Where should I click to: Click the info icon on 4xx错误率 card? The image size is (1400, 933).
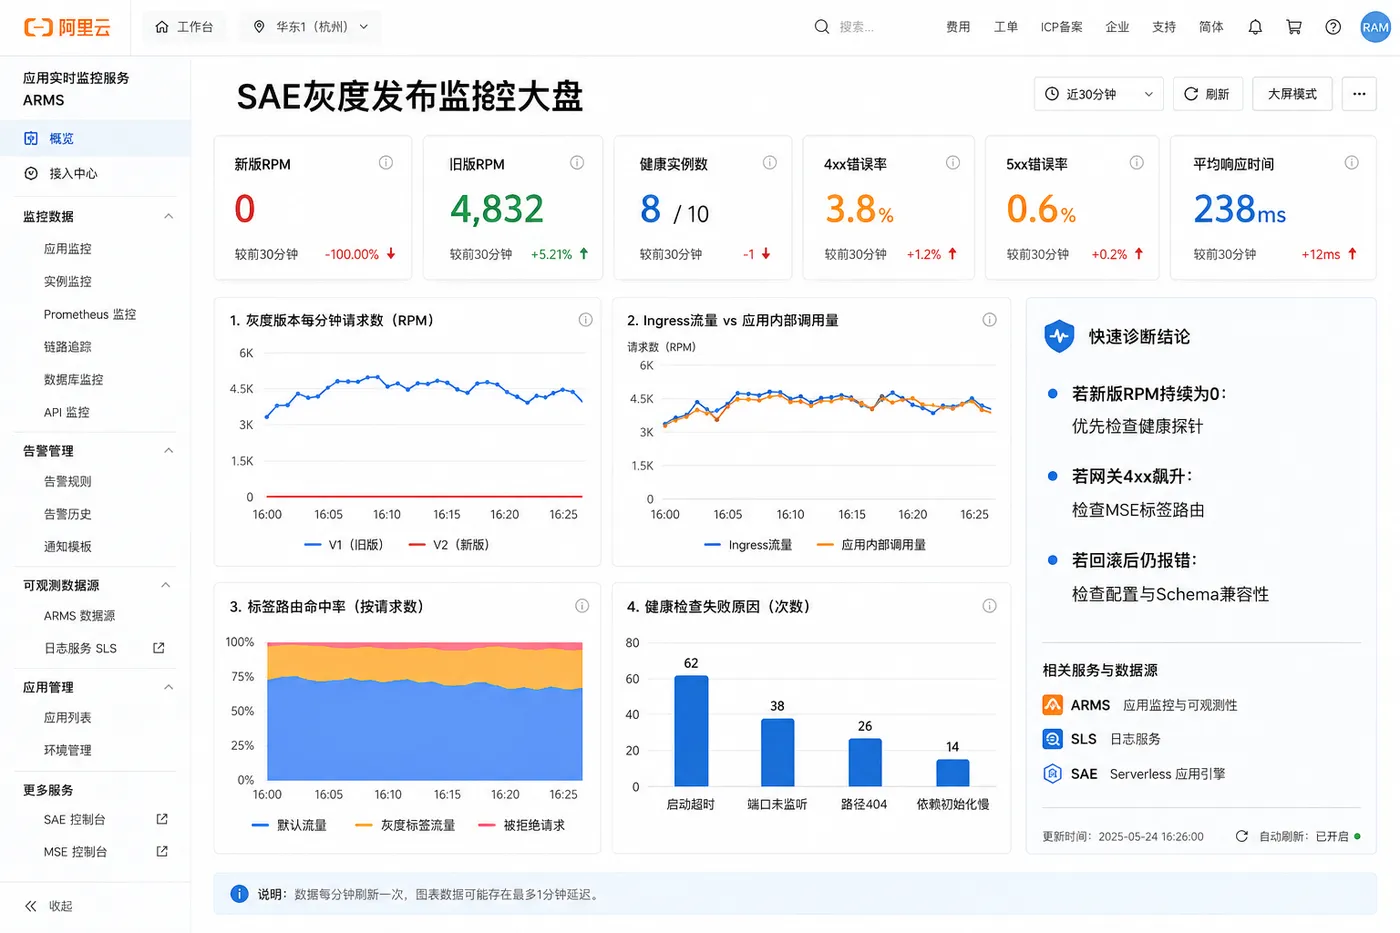[x=953, y=163]
